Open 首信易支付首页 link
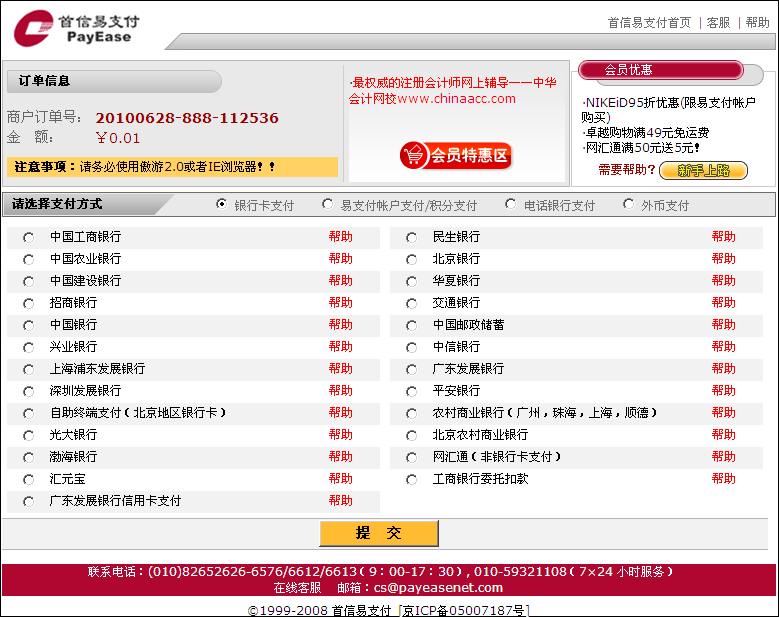Viewport: 779px width, 617px height. (x=649, y=22)
